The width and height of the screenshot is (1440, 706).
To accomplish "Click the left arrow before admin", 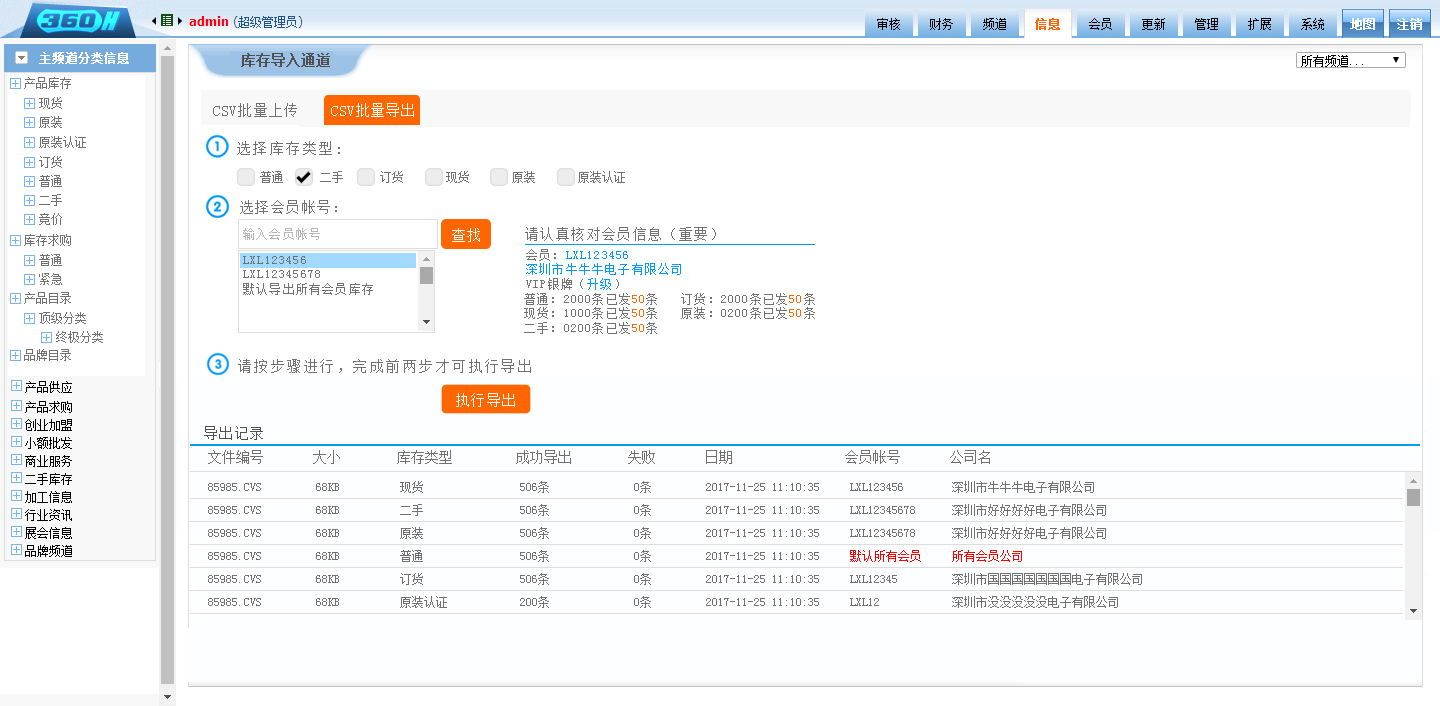I will [154, 21].
